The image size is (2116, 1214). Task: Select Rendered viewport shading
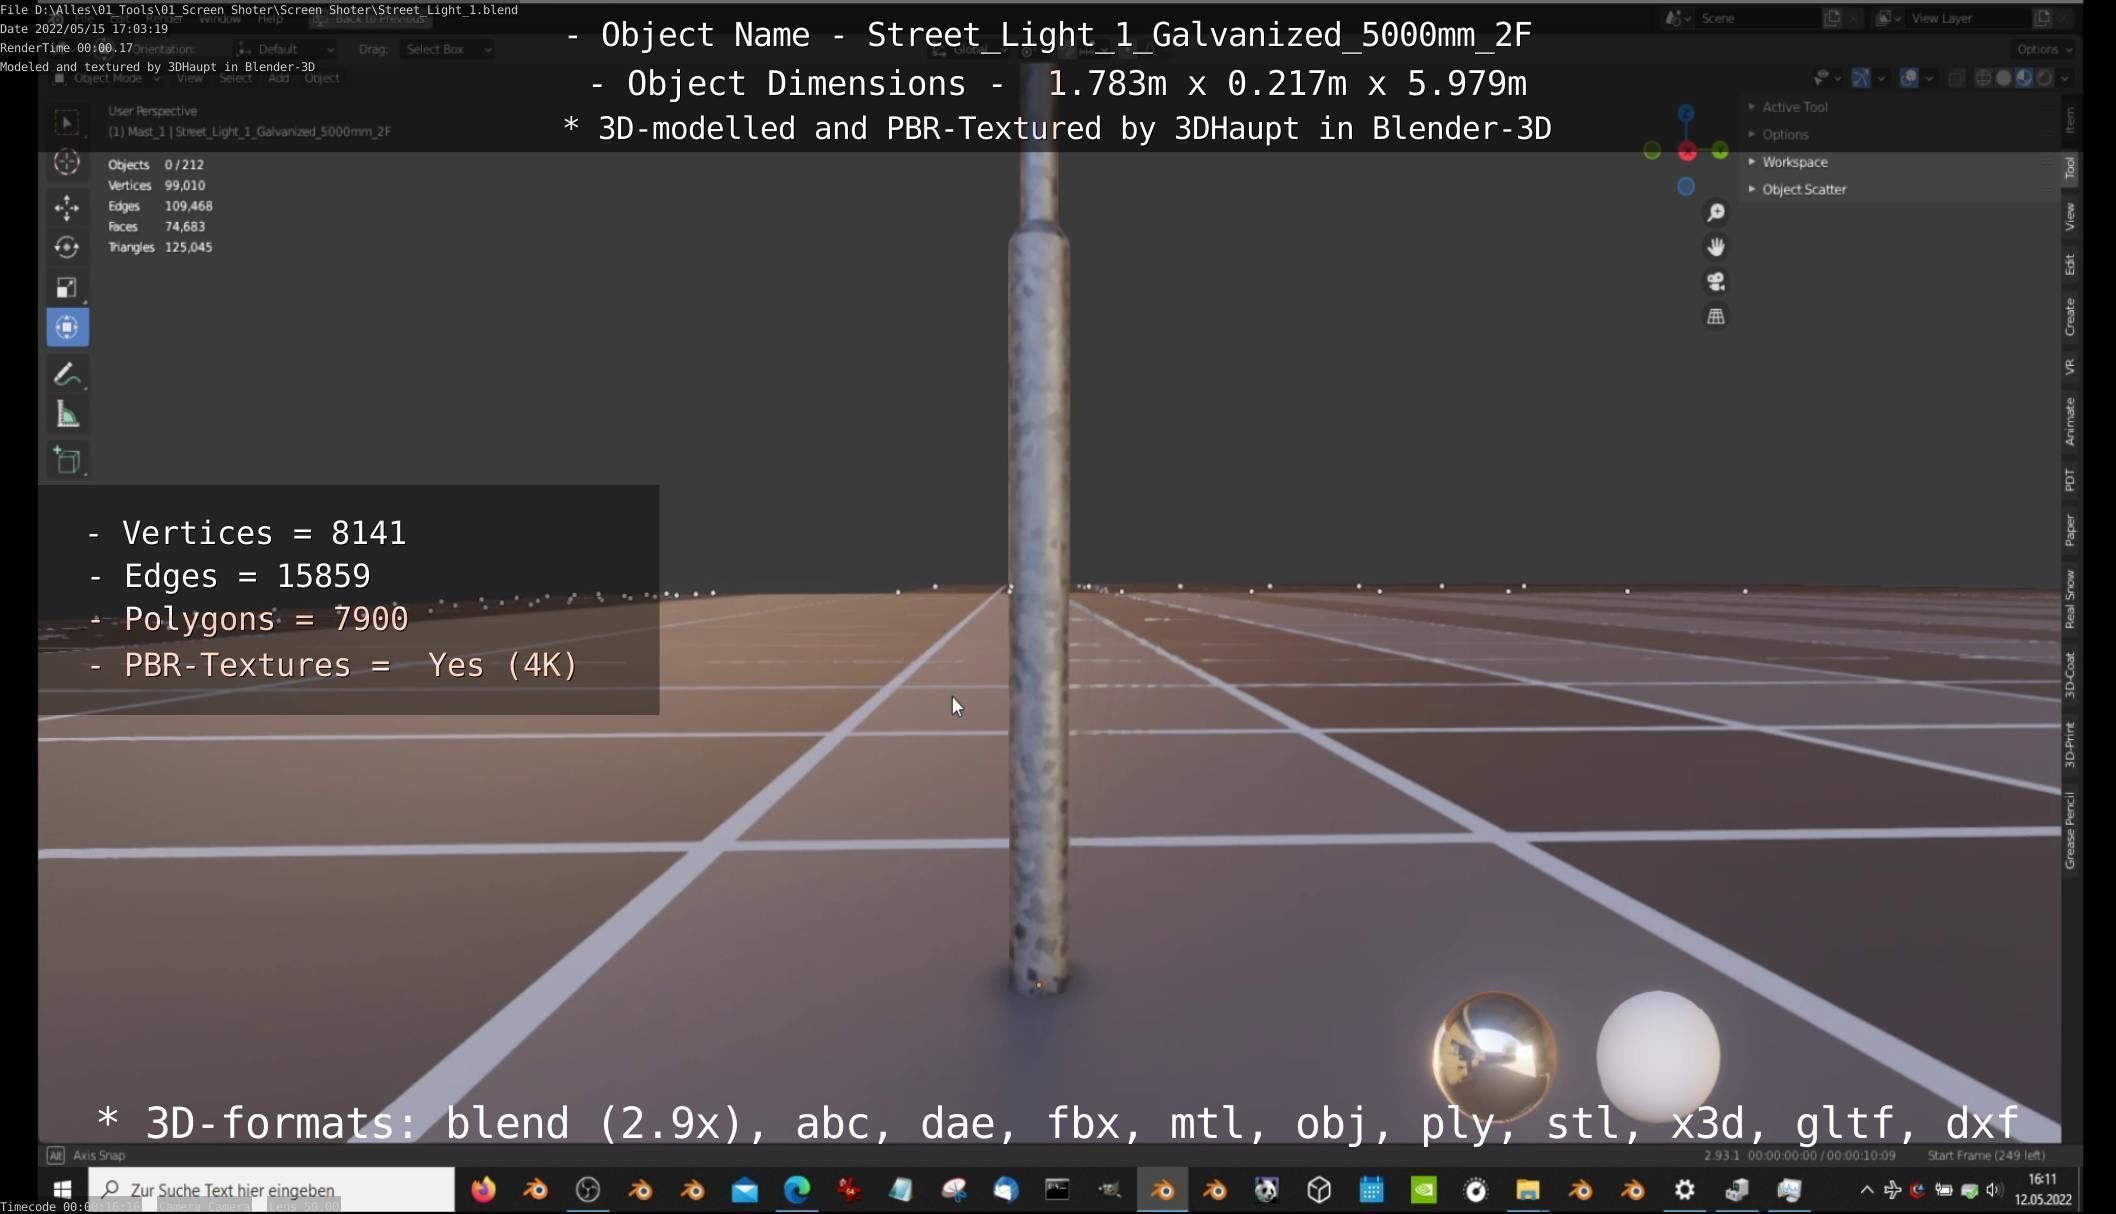click(x=2044, y=78)
